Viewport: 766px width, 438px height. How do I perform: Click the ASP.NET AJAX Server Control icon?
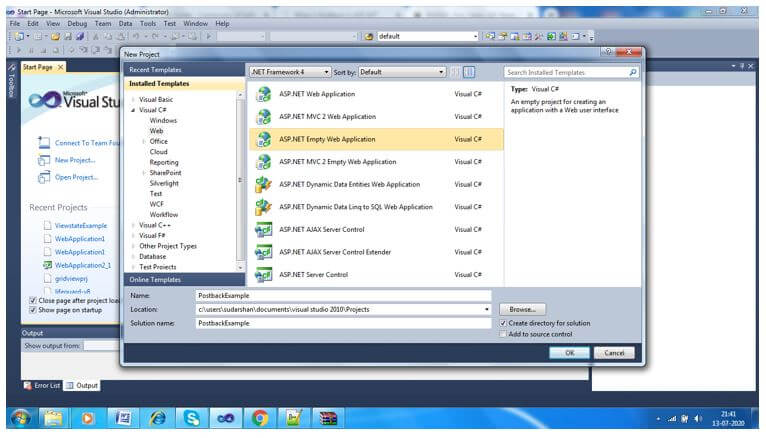pyautogui.click(x=263, y=229)
